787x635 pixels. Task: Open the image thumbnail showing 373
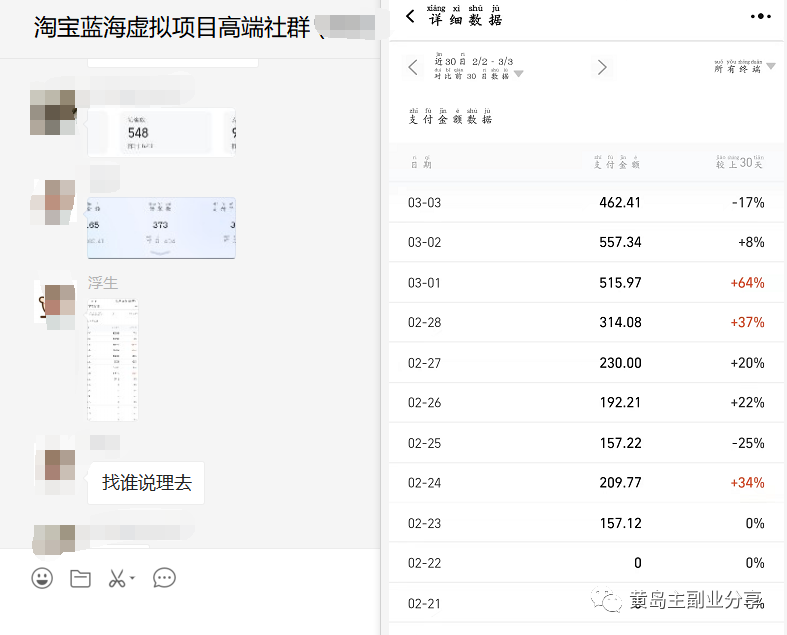[x=161, y=227]
